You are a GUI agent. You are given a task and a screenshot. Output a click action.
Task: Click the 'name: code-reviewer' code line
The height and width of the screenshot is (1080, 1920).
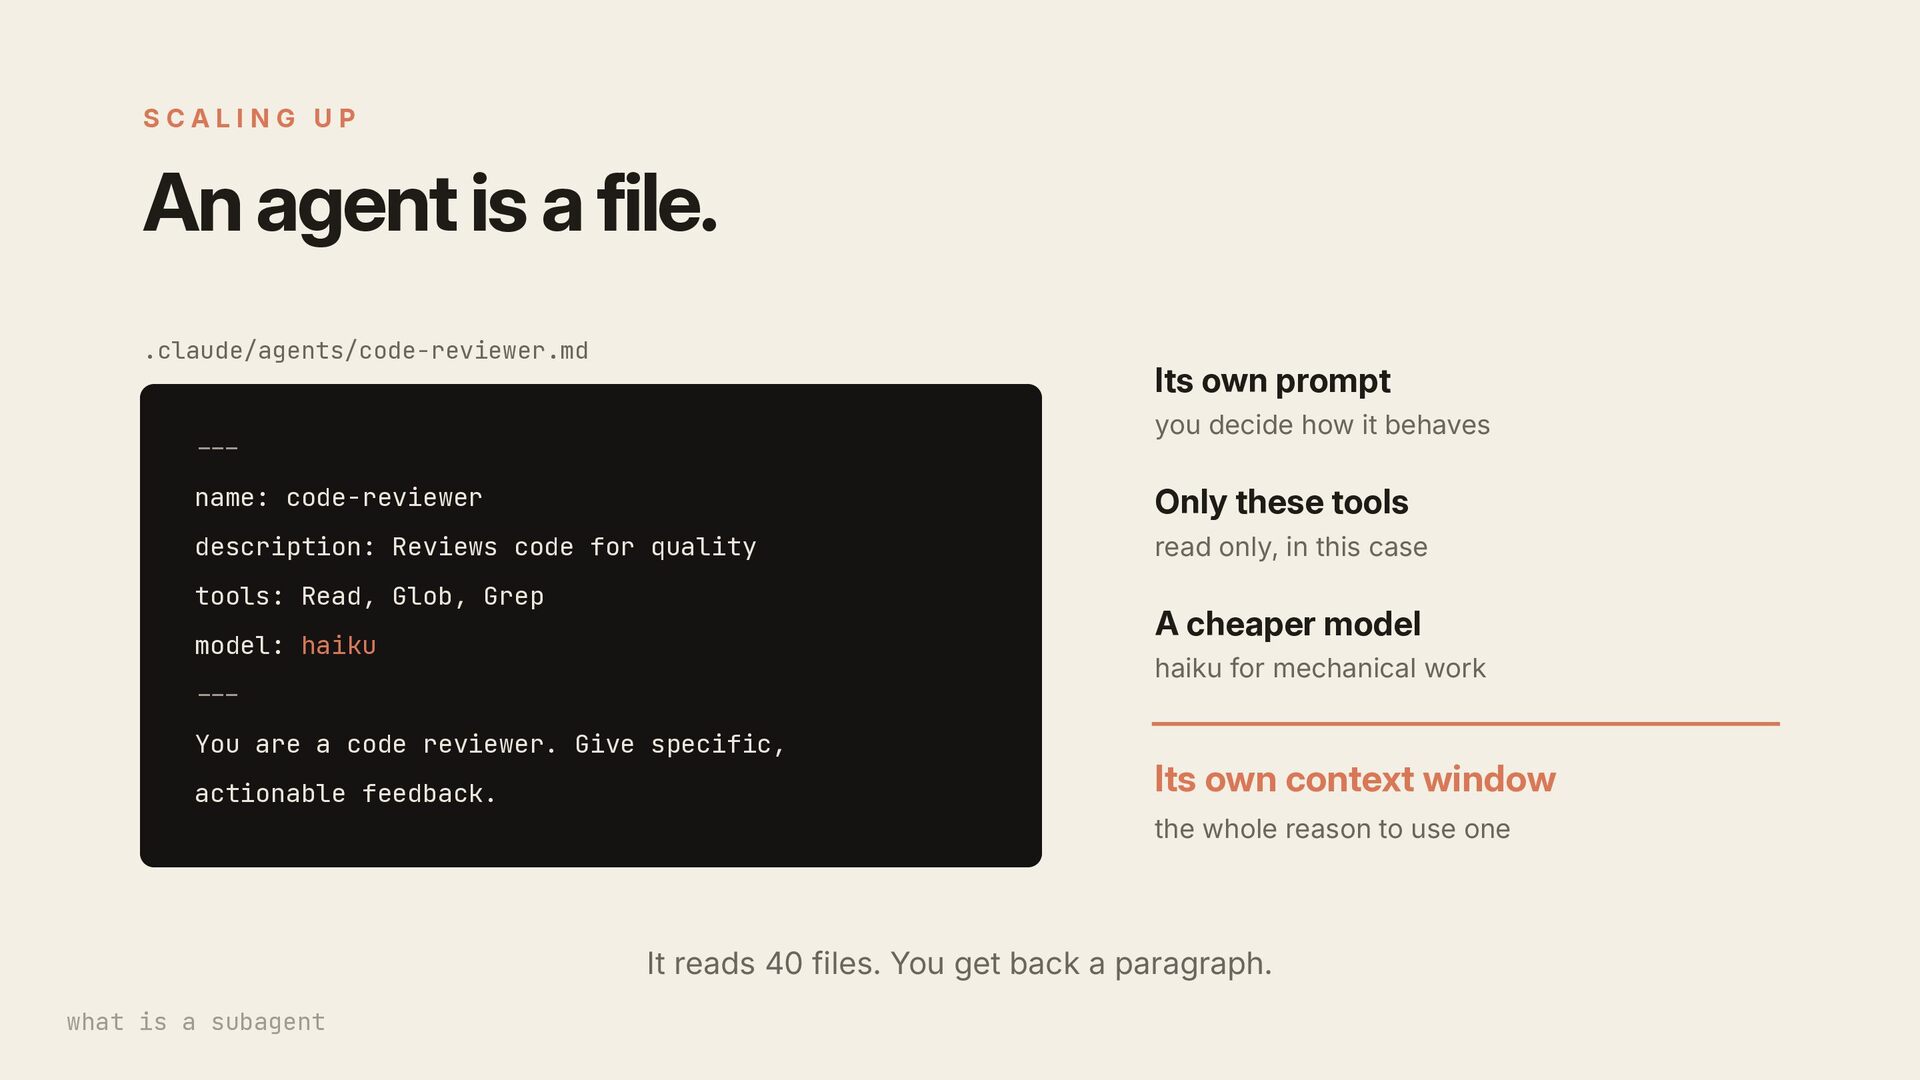tap(338, 497)
